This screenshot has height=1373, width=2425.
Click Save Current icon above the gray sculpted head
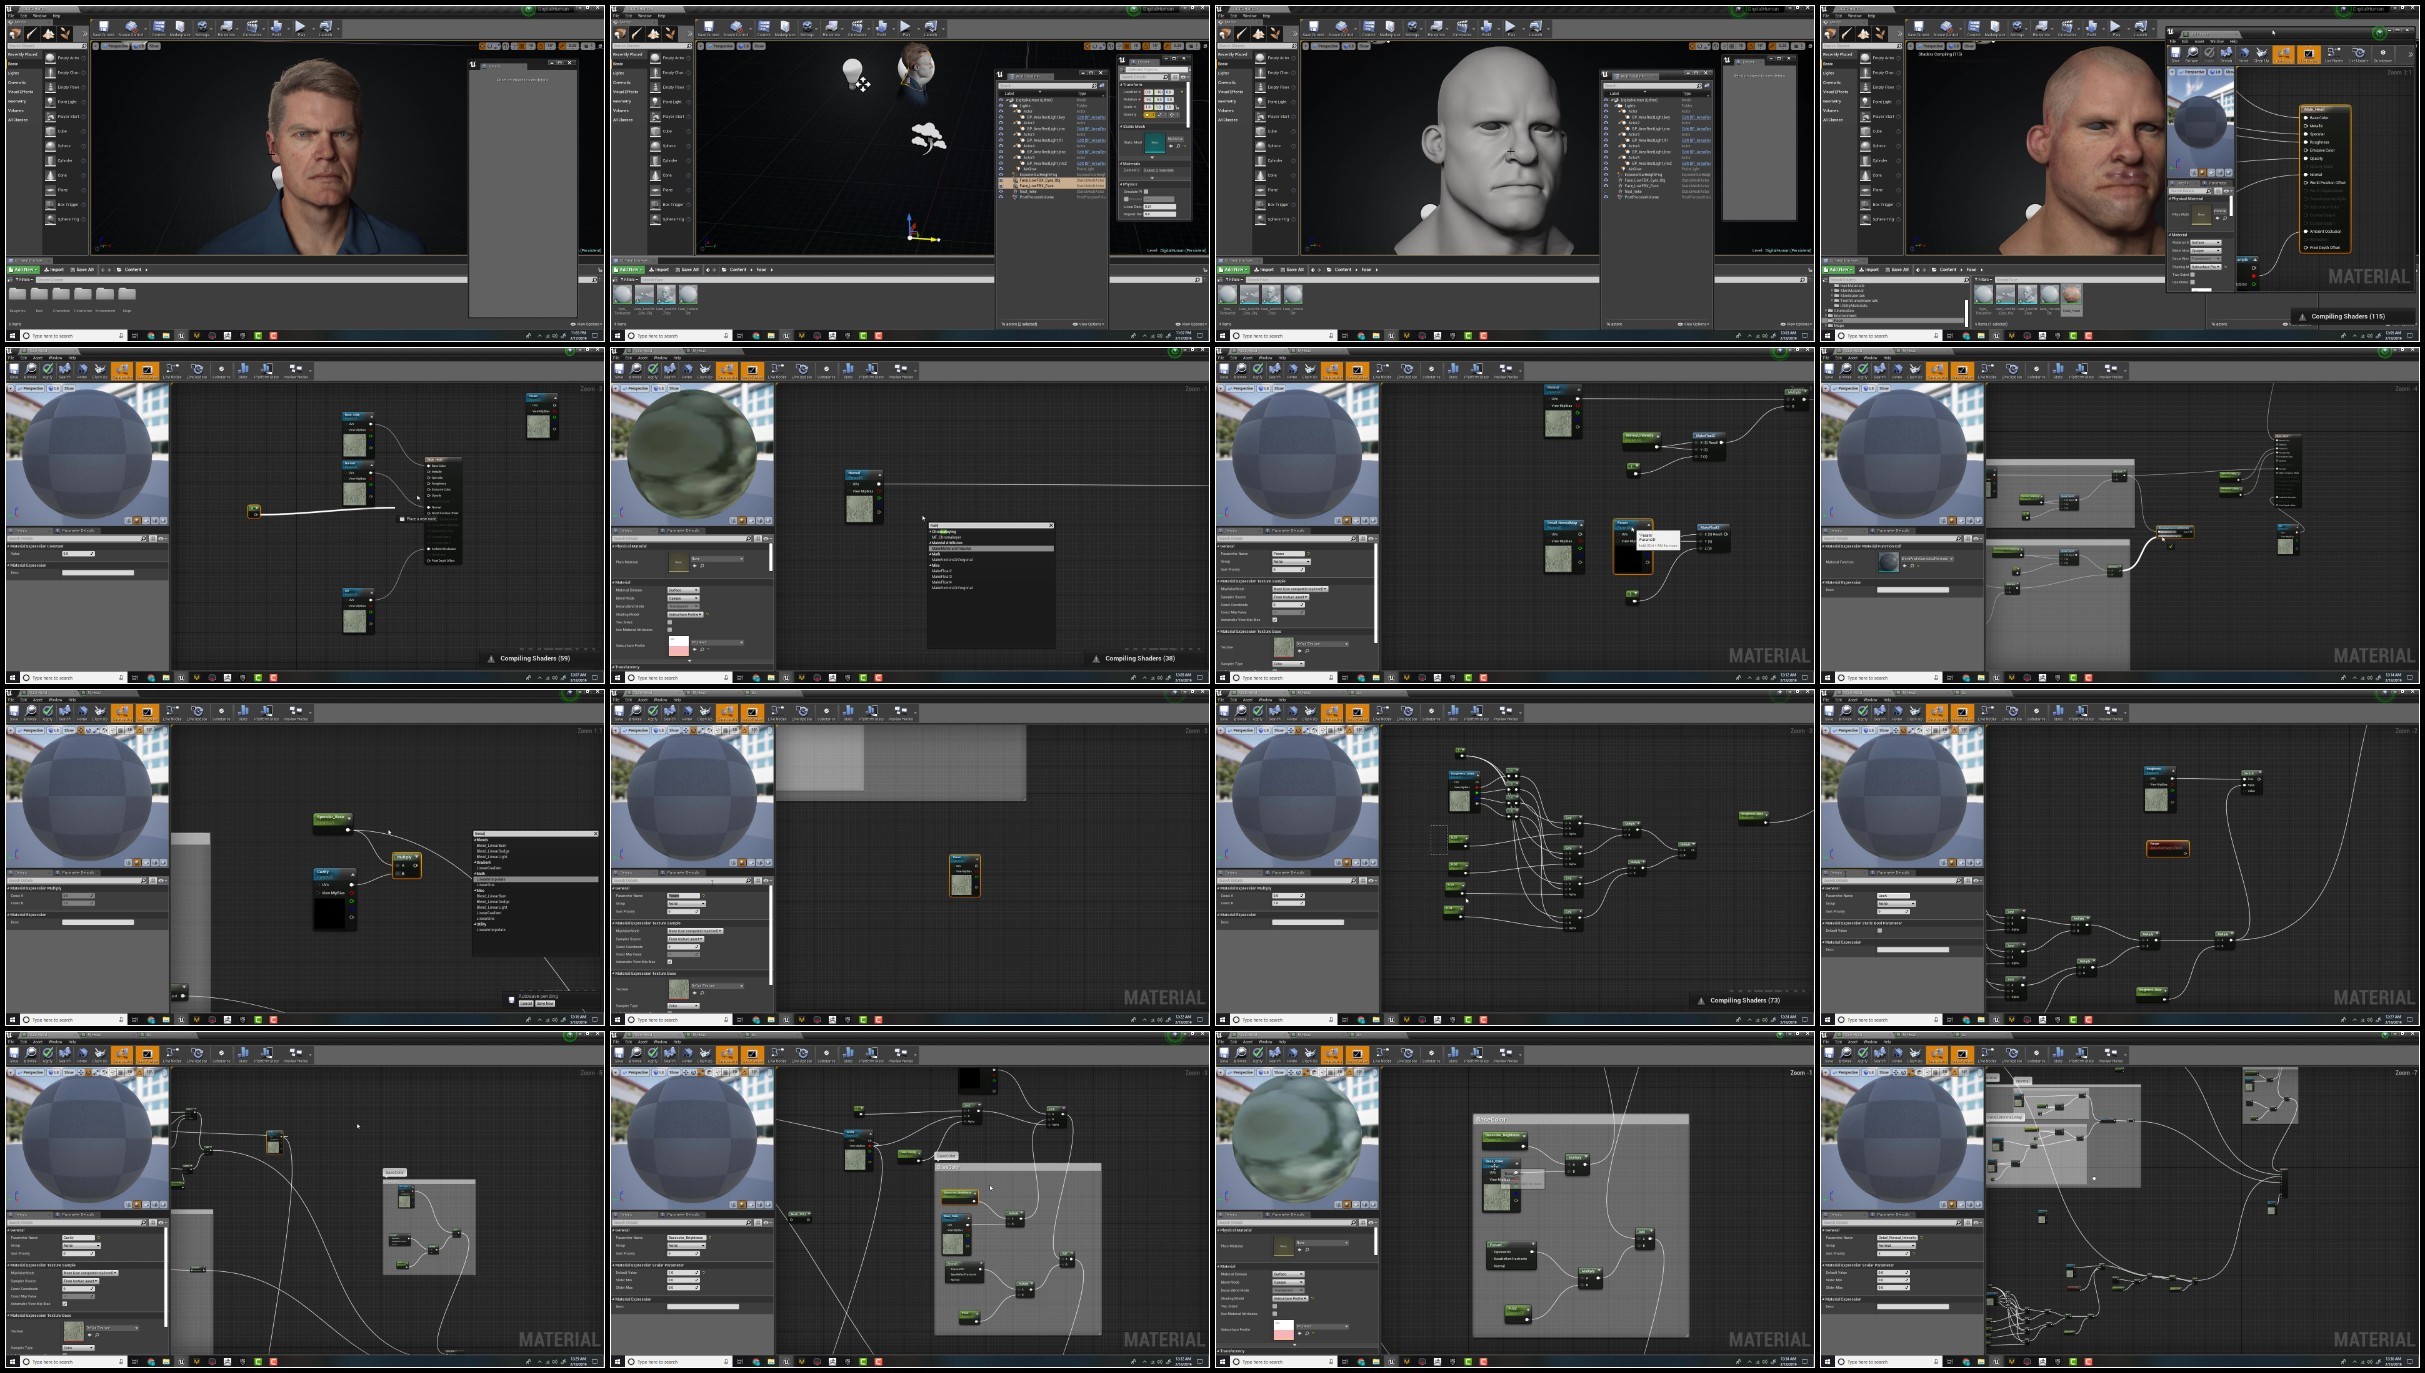click(x=1313, y=26)
